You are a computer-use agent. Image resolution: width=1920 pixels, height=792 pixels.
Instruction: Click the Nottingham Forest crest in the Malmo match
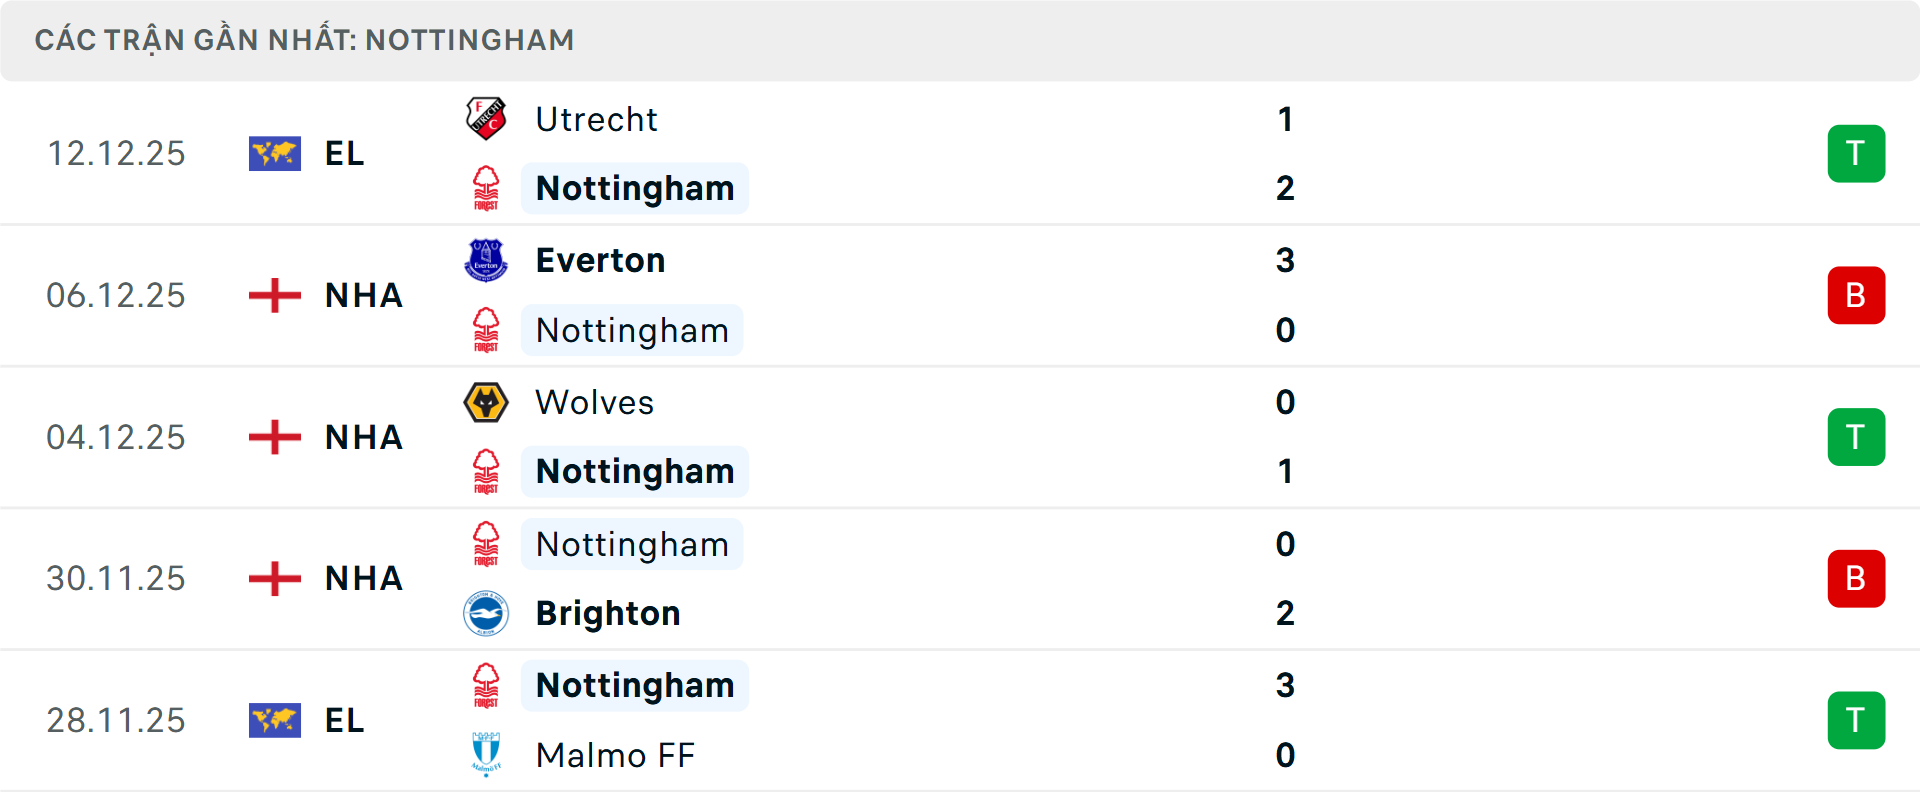[486, 685]
